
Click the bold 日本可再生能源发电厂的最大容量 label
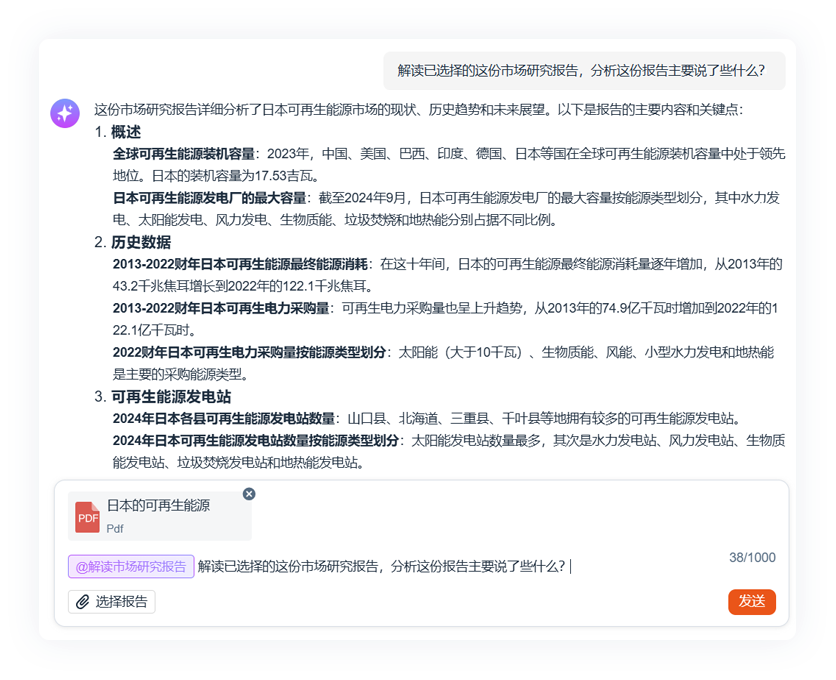[x=209, y=198]
